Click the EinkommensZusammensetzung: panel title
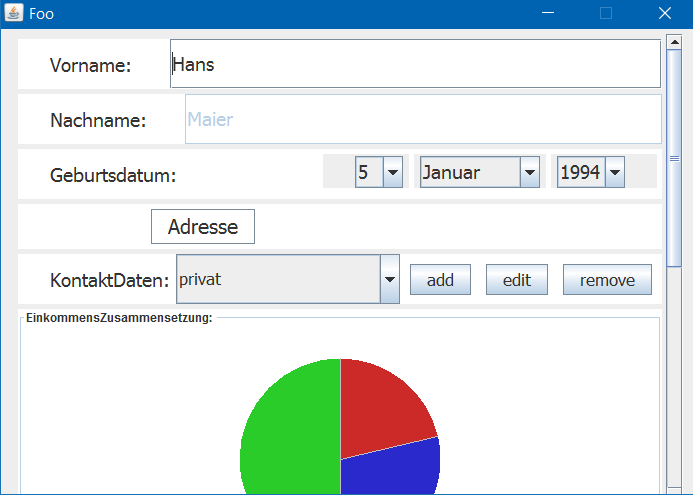The image size is (693, 495). (119, 318)
